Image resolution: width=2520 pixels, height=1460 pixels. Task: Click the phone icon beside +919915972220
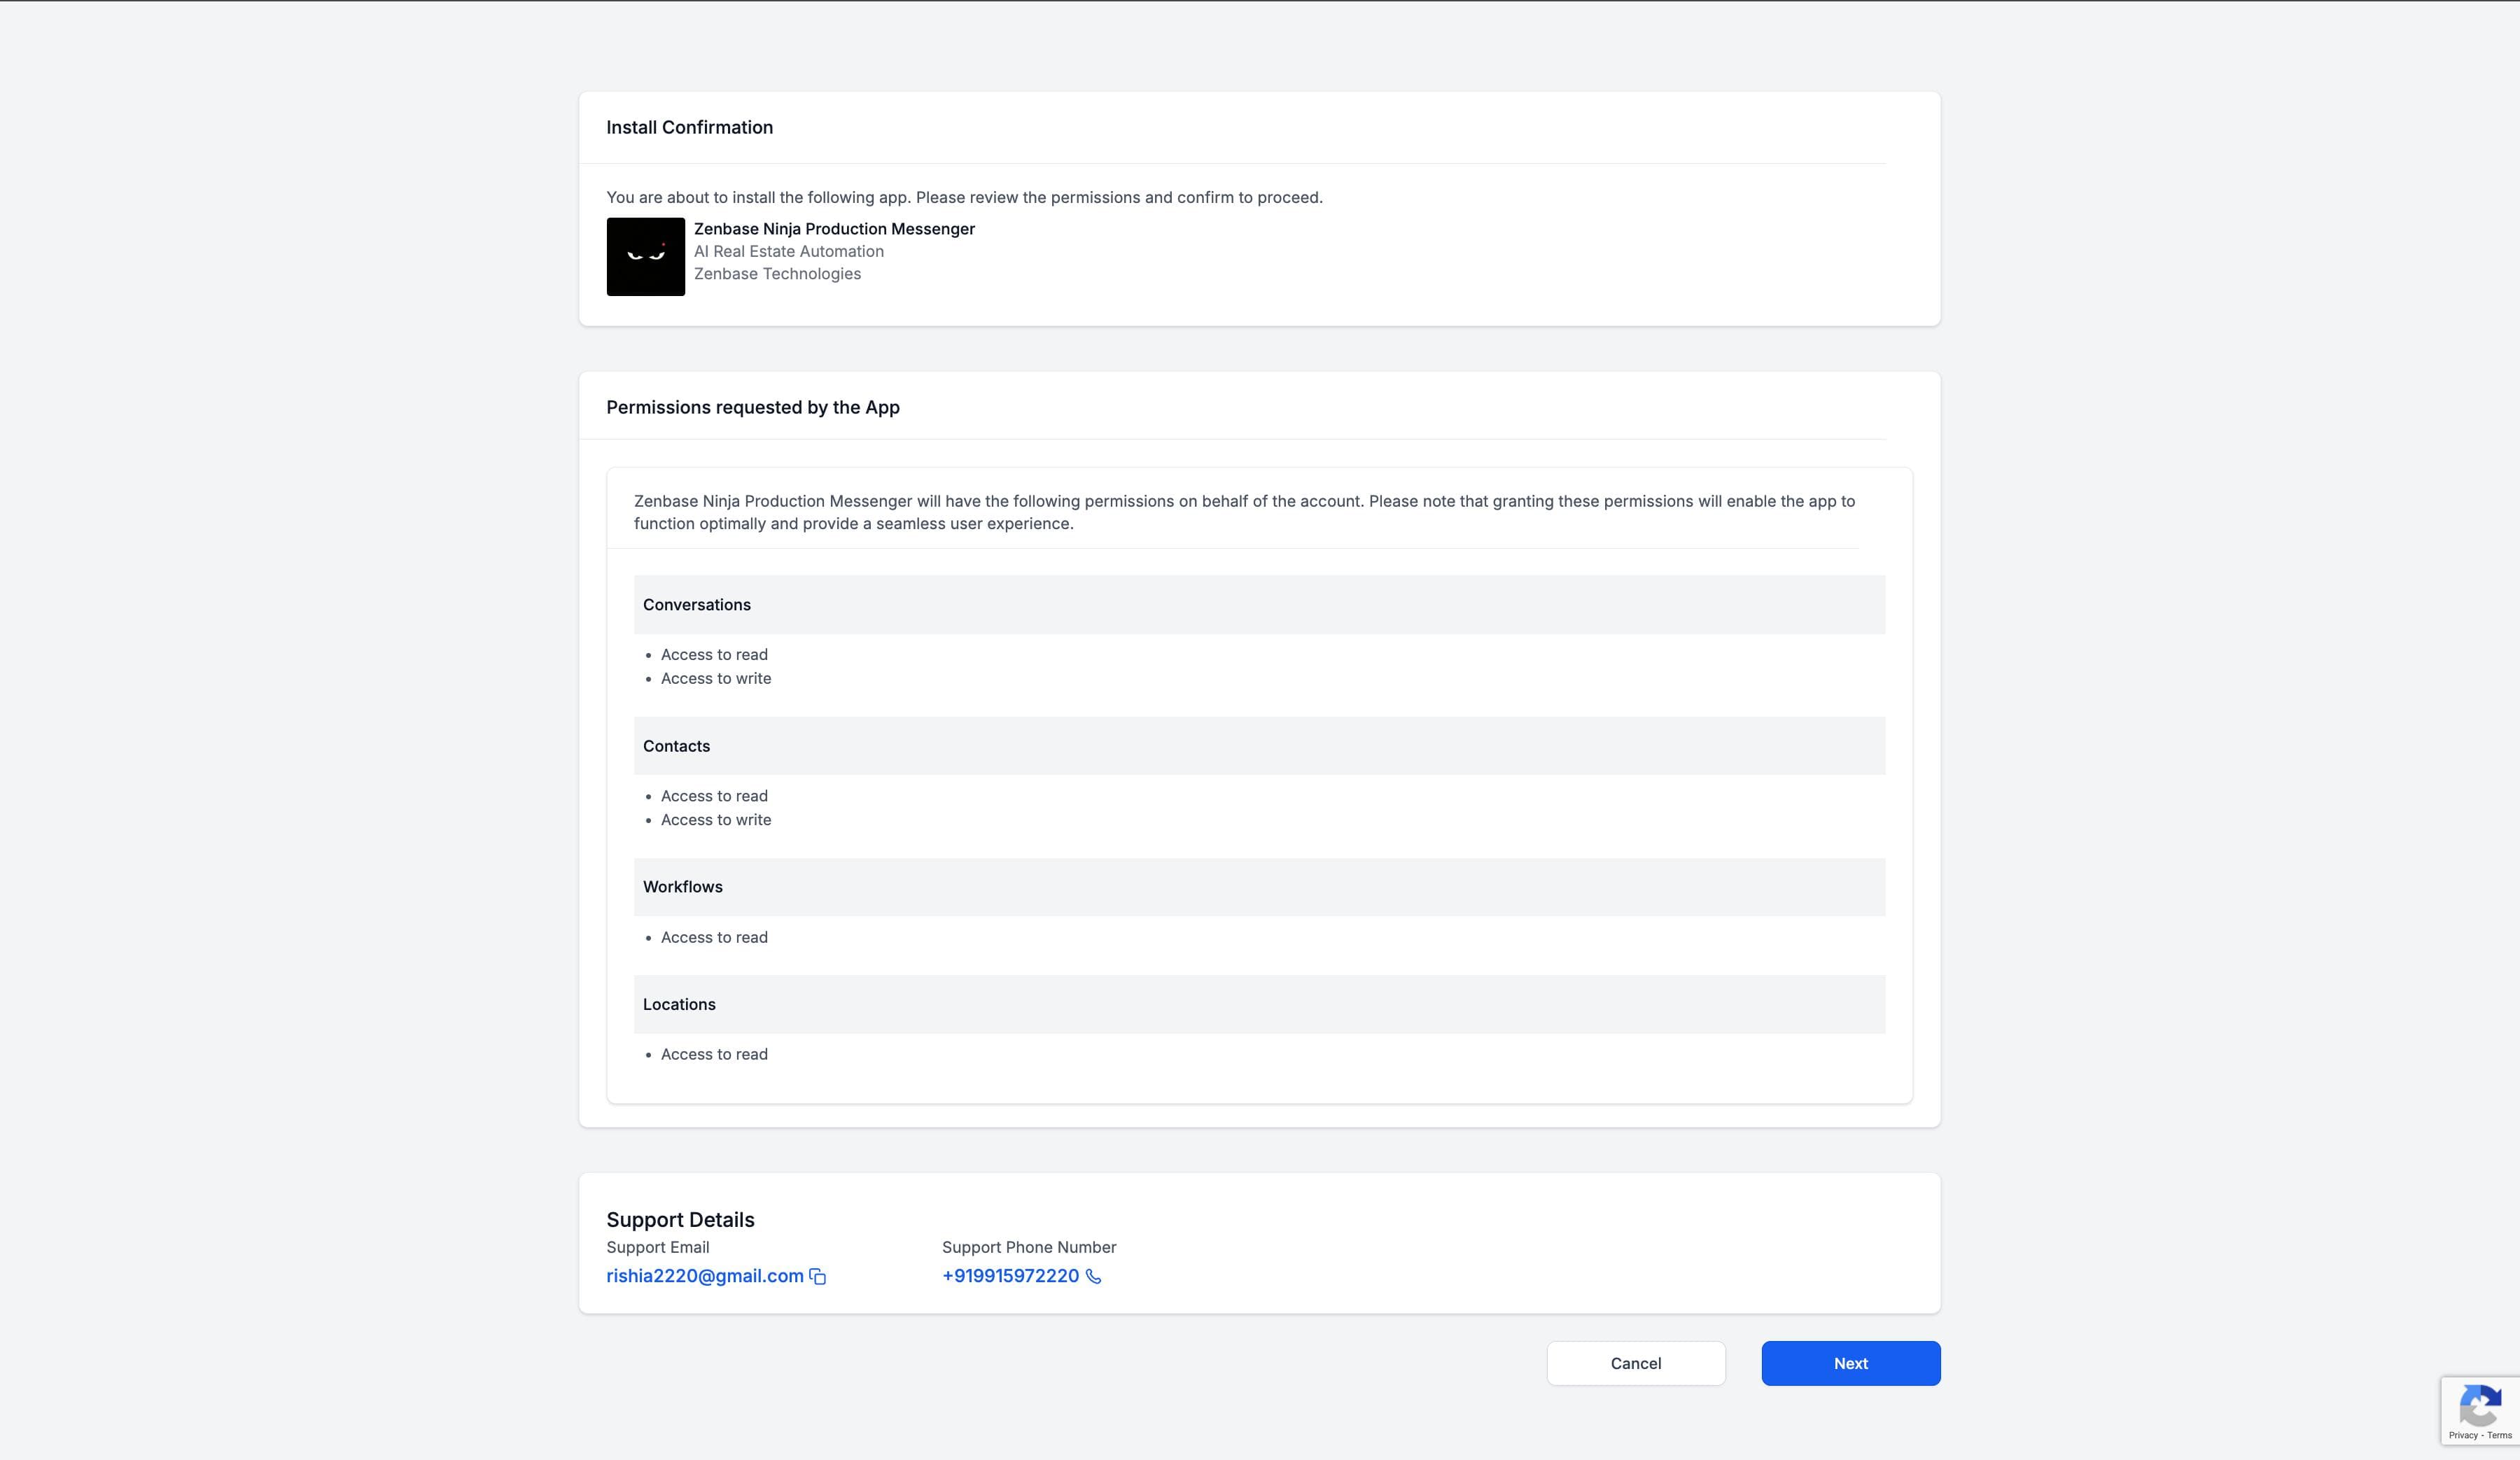pyautogui.click(x=1092, y=1277)
